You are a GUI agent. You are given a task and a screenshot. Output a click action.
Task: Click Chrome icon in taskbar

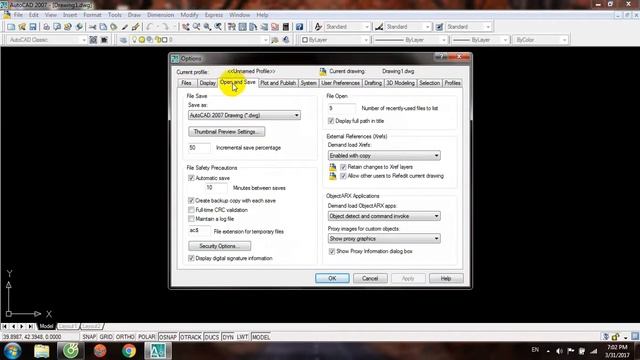tap(129, 351)
